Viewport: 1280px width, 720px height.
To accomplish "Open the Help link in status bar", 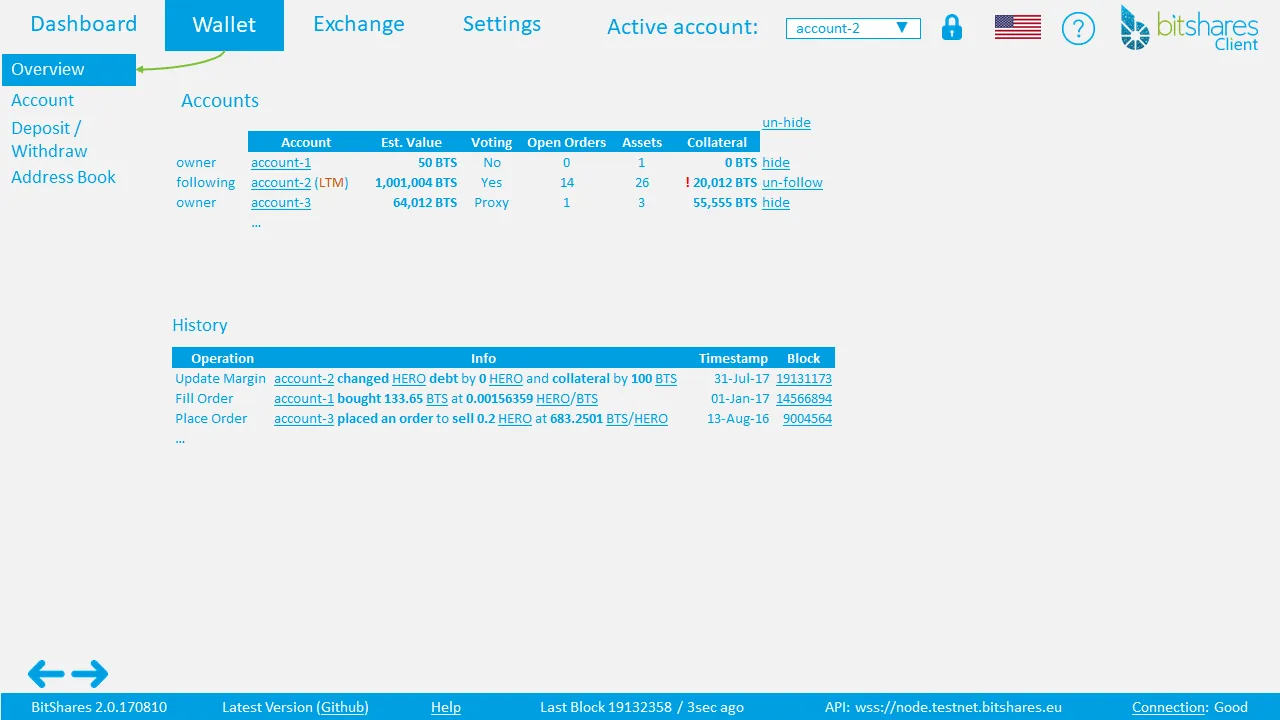I will pyautogui.click(x=446, y=707).
